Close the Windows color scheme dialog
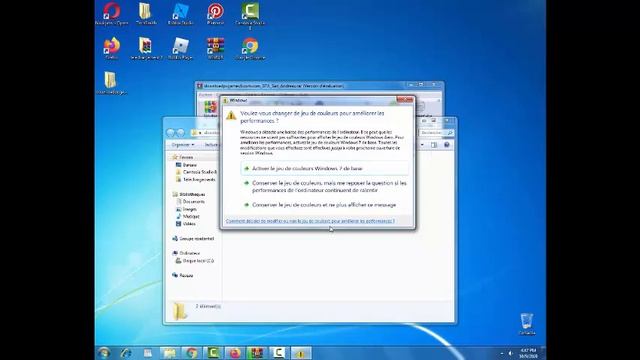 click(x=405, y=100)
